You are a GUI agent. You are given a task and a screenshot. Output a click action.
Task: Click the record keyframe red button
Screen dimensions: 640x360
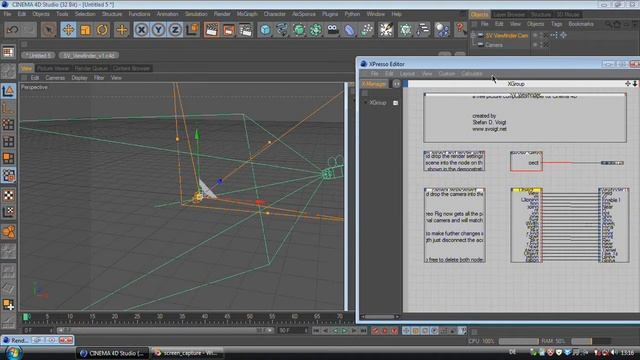coord(375,331)
